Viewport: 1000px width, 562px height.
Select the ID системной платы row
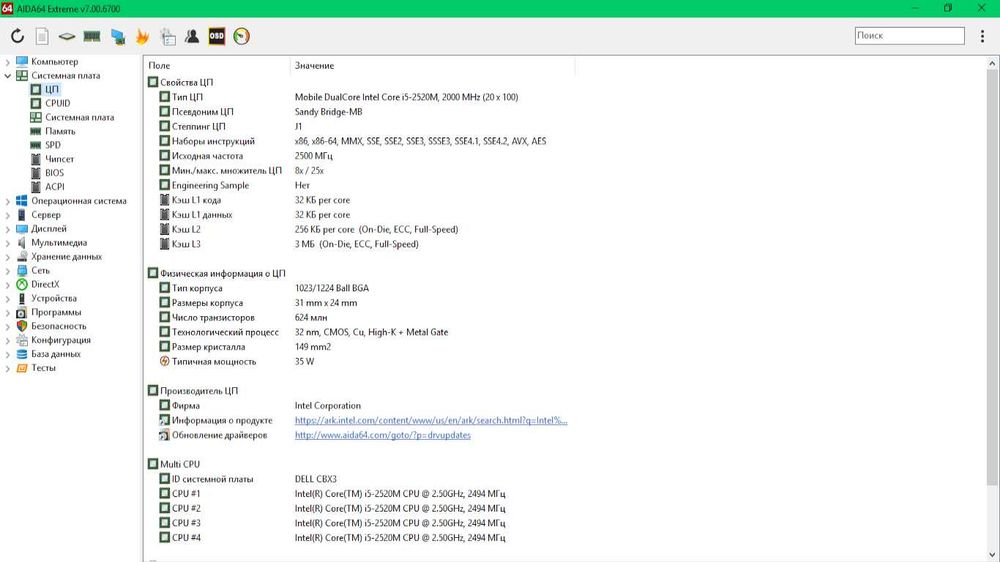pos(360,479)
